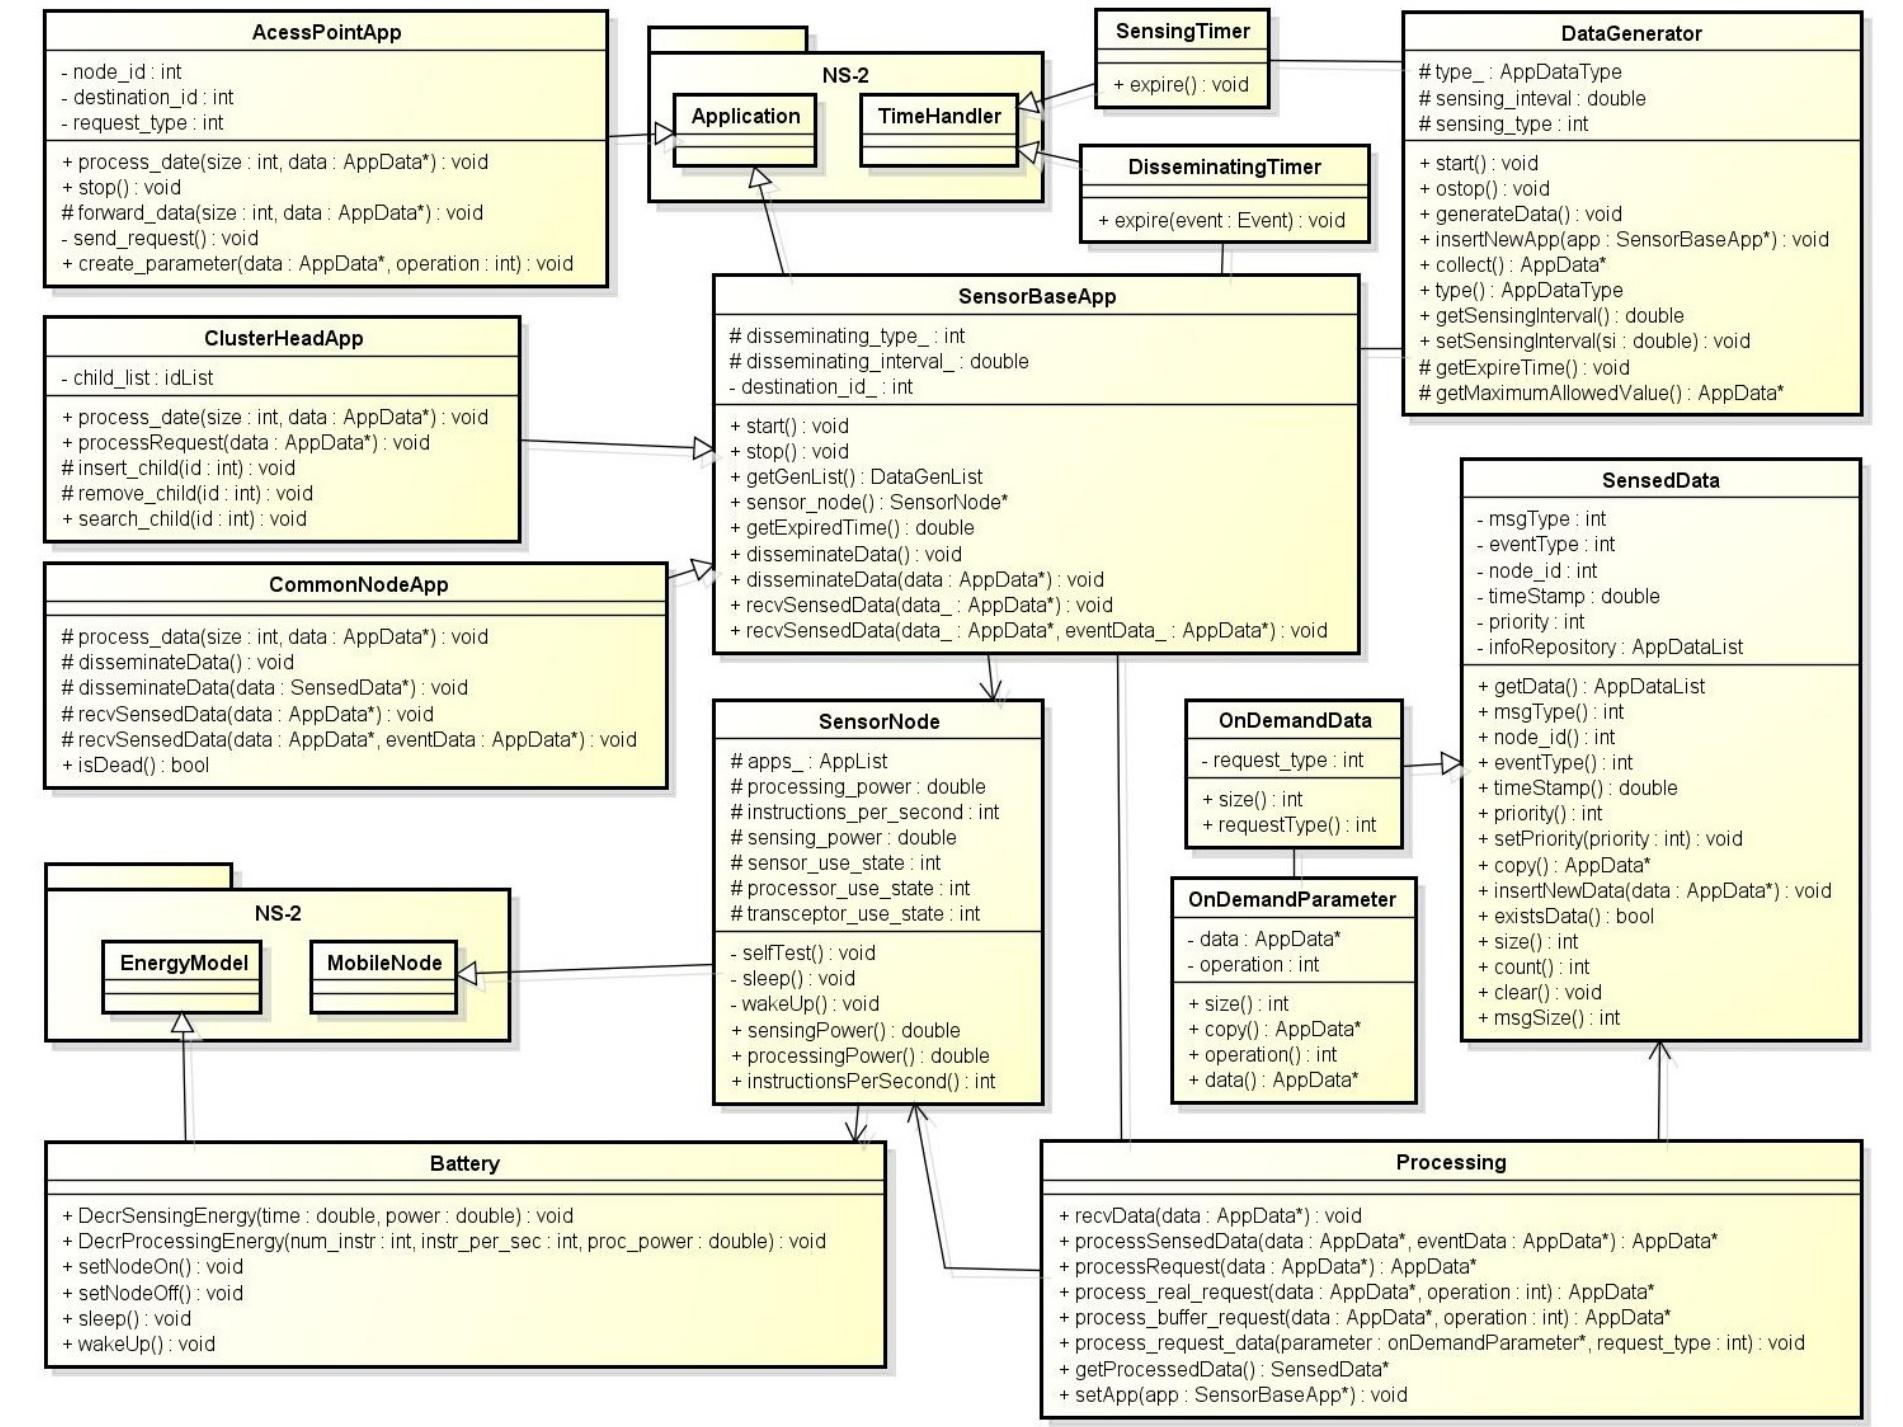Click '# apps_ : AppList' attribute
Image resolution: width=1903 pixels, height=1427 pixels.
(x=809, y=761)
